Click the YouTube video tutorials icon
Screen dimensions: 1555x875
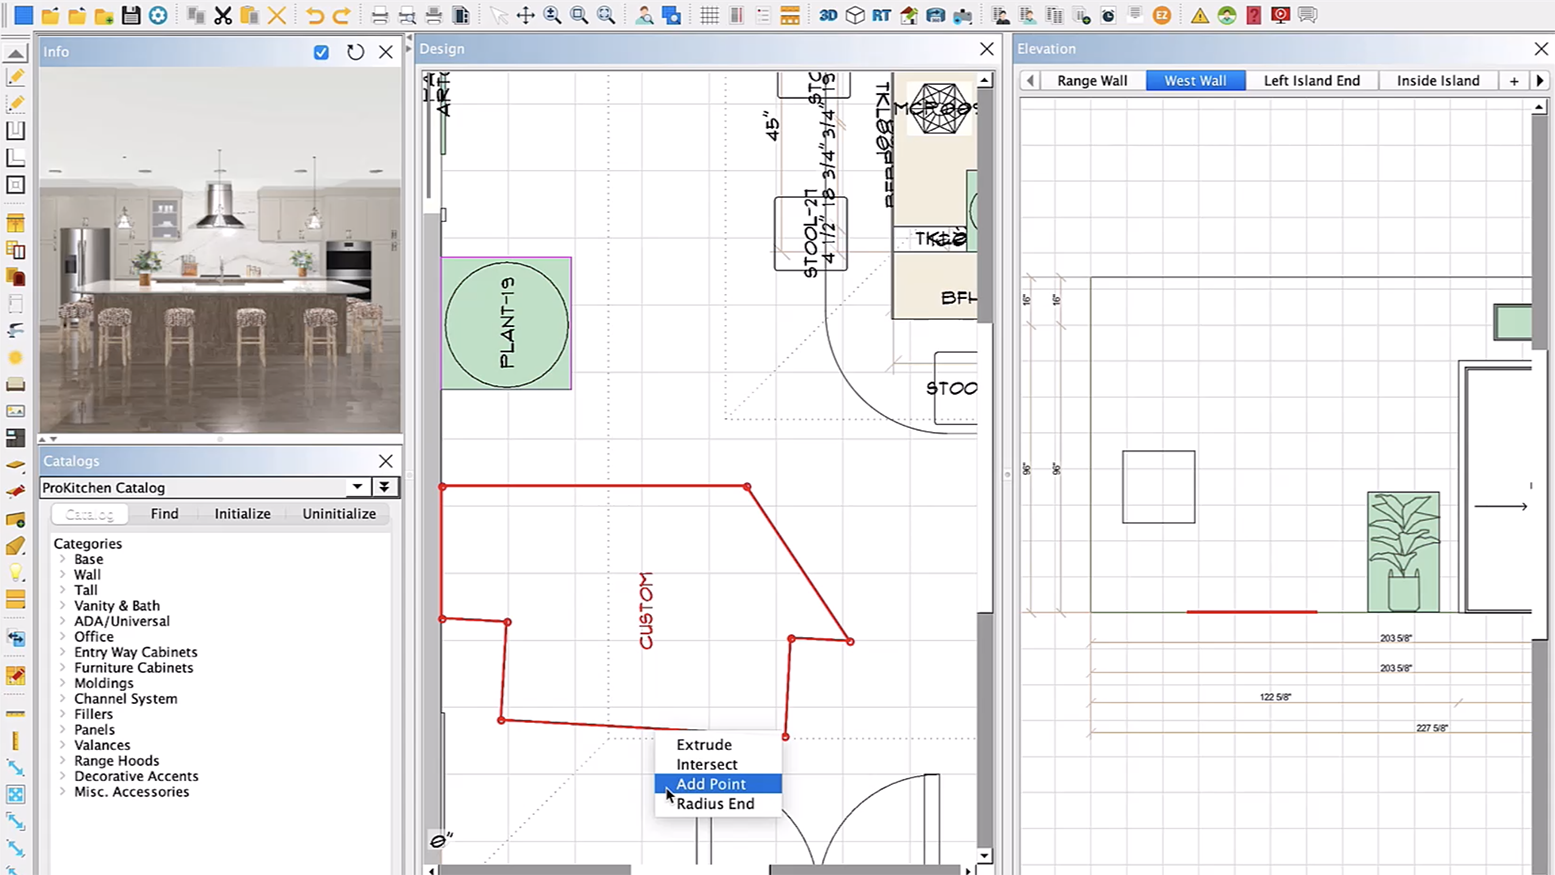[1281, 15]
